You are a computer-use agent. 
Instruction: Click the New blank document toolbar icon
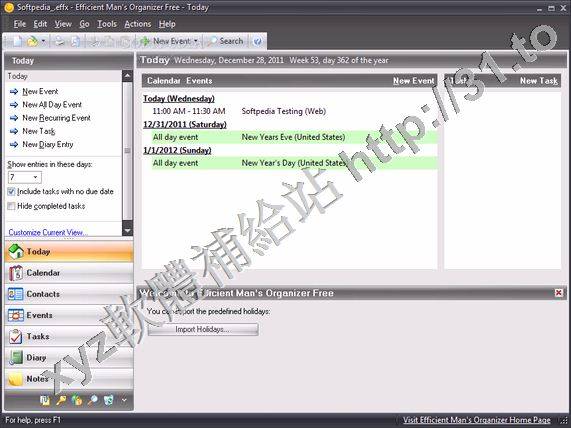[17, 41]
